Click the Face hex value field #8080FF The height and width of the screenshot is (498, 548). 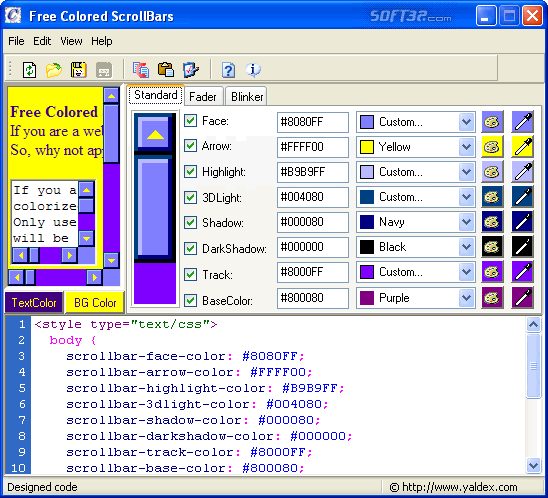[313, 122]
